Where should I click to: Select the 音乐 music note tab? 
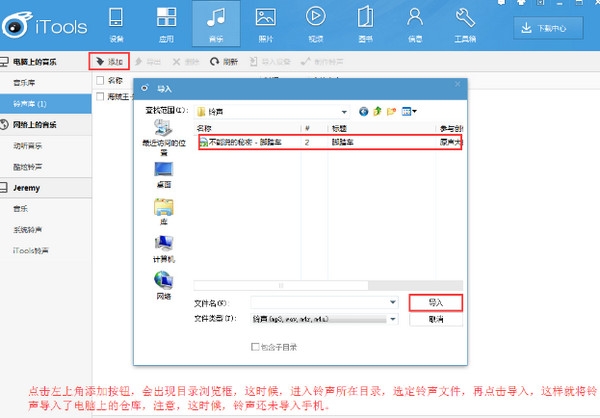216,24
